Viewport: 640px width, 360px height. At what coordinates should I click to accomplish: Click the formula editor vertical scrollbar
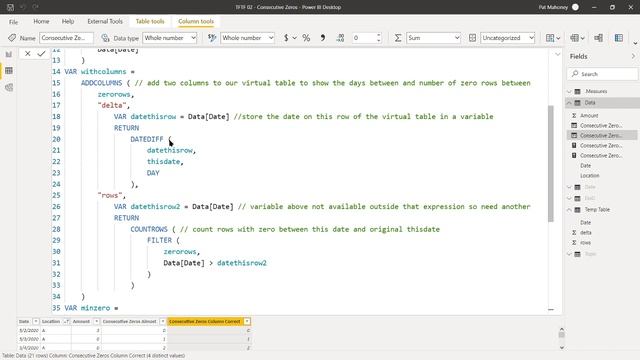[551, 163]
